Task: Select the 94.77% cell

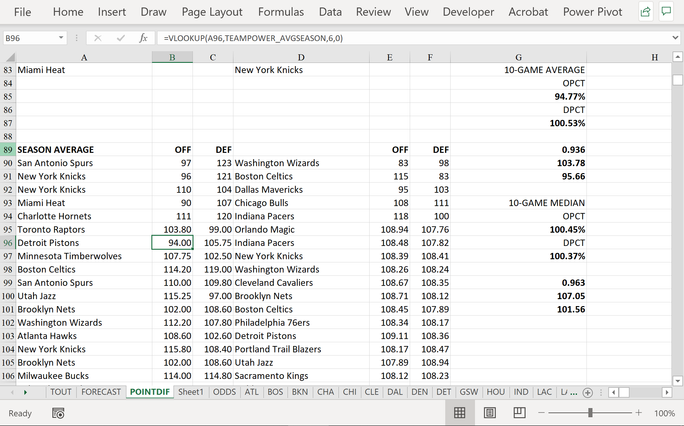Action: click(518, 96)
